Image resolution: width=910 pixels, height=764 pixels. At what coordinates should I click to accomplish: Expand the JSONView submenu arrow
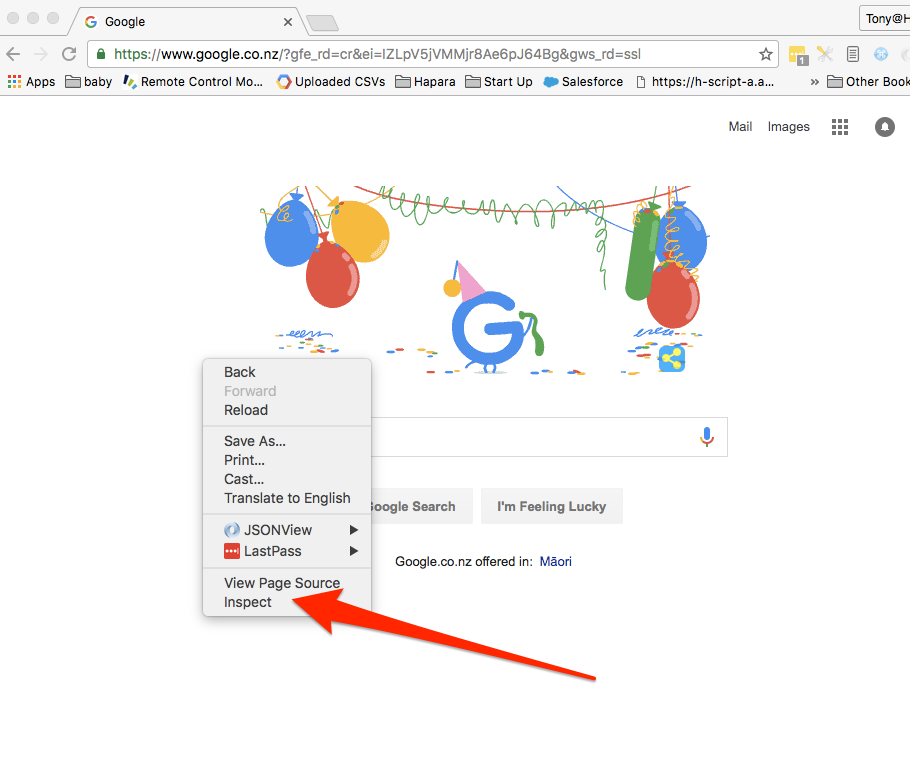pos(353,530)
